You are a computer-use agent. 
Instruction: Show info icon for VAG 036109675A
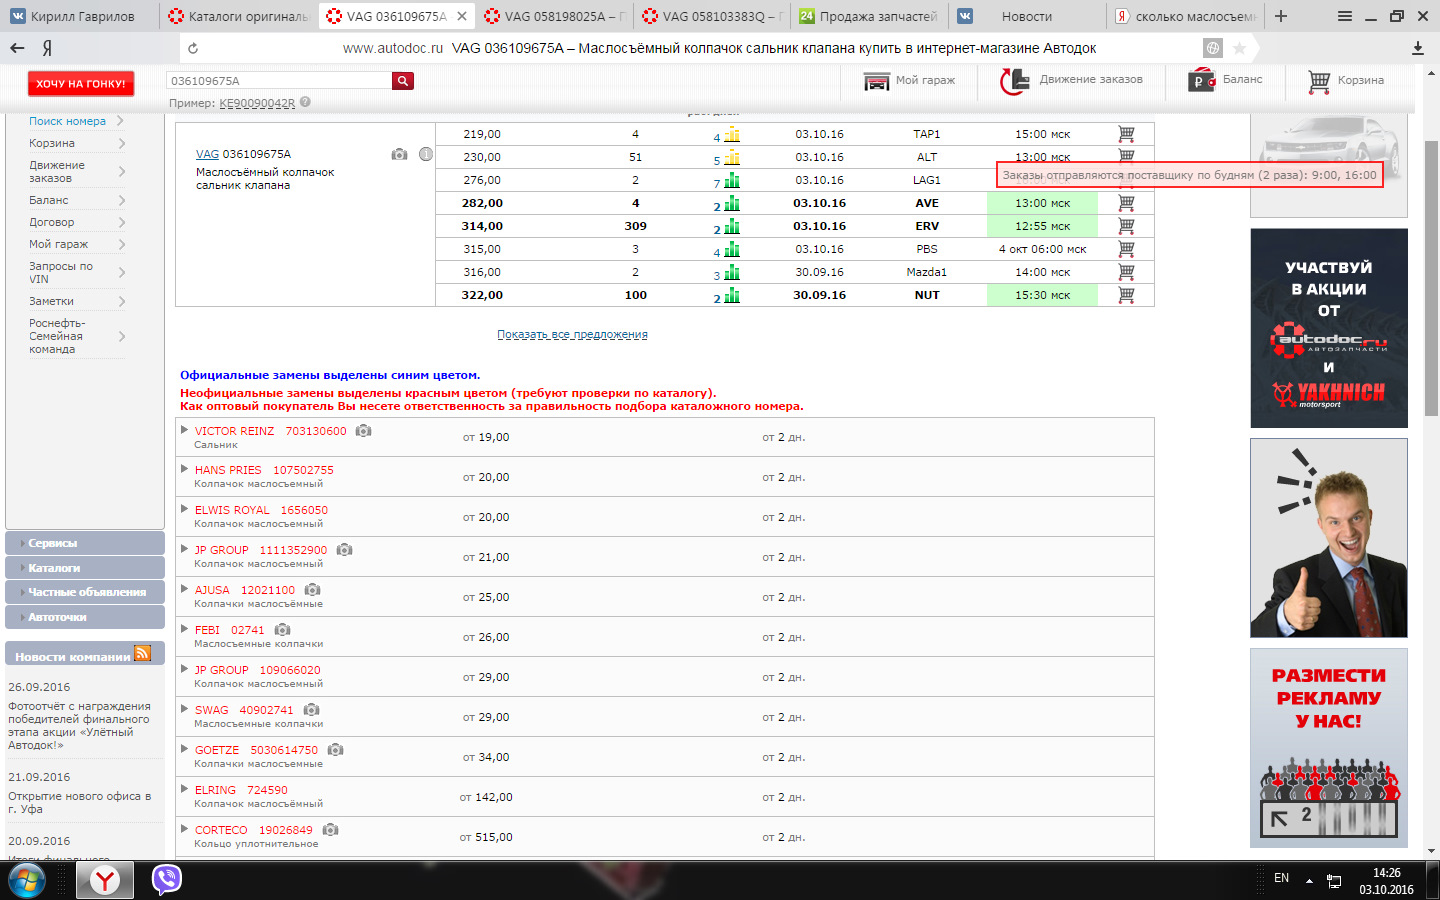[x=426, y=154]
